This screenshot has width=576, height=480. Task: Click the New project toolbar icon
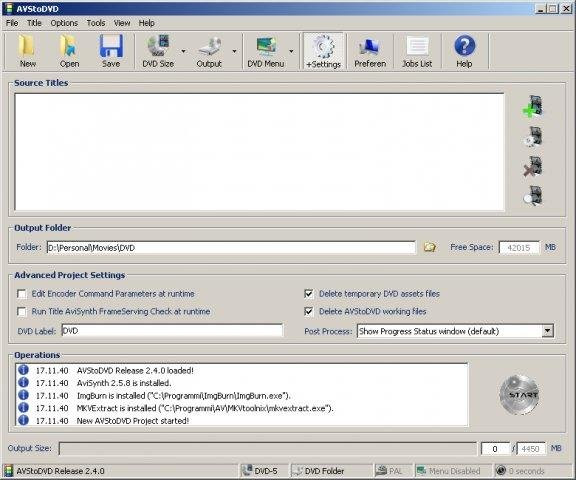tap(28, 51)
